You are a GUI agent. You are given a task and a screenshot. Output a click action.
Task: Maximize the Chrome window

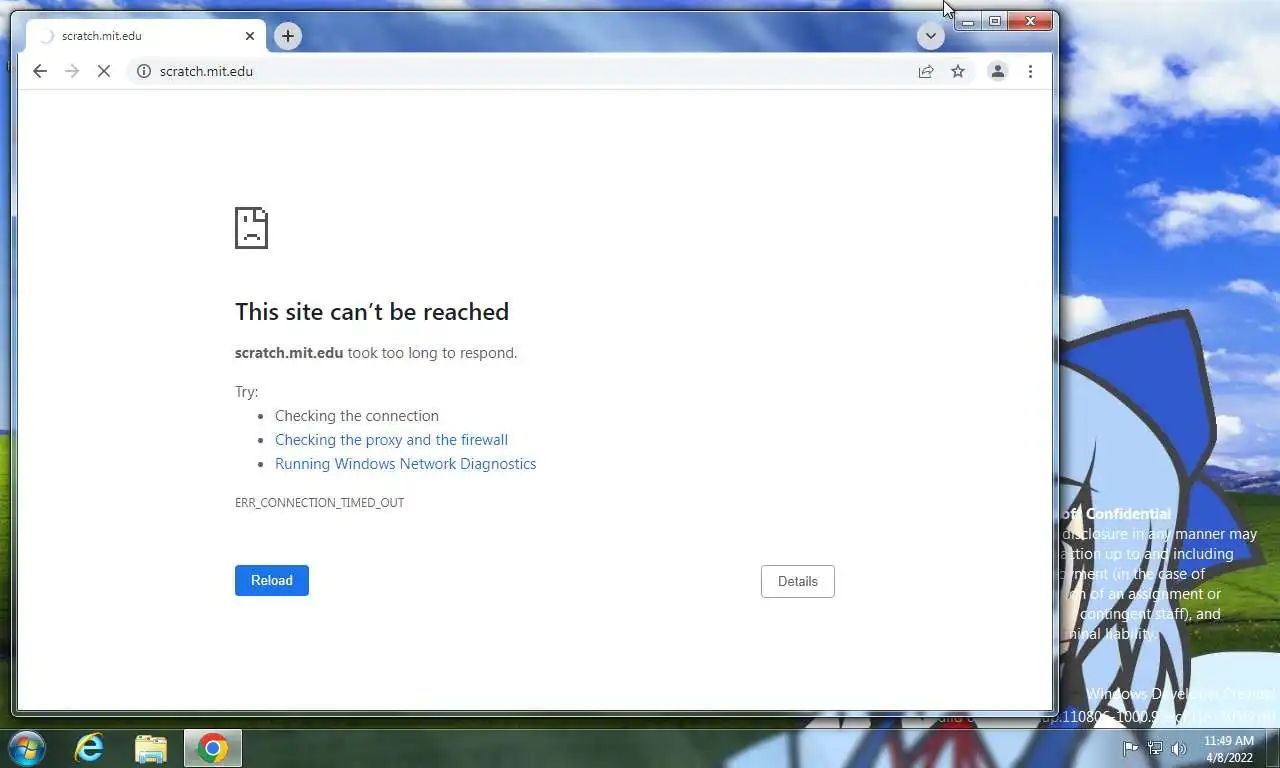click(995, 21)
